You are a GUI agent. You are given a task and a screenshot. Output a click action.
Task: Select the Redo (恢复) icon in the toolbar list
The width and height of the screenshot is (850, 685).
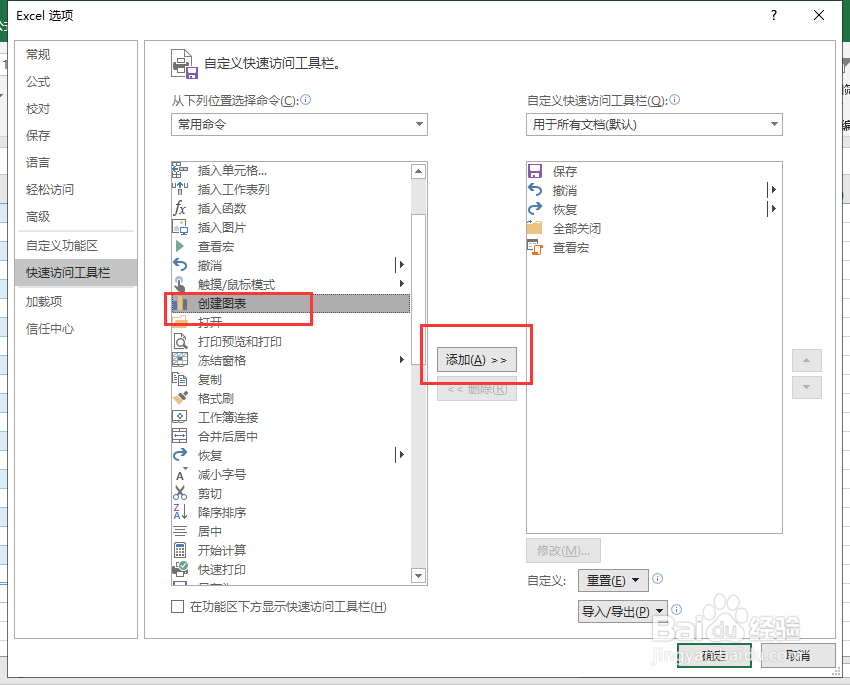[535, 209]
